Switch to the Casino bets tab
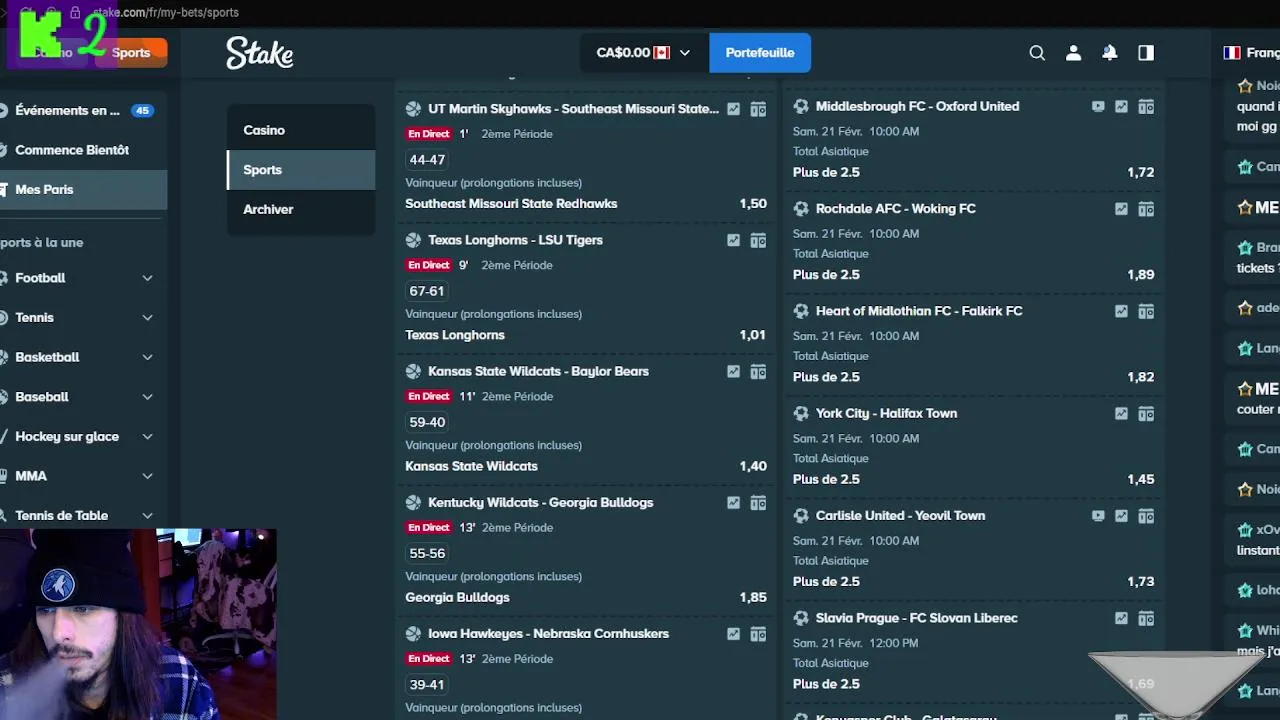The image size is (1280, 720). pyautogui.click(x=301, y=130)
